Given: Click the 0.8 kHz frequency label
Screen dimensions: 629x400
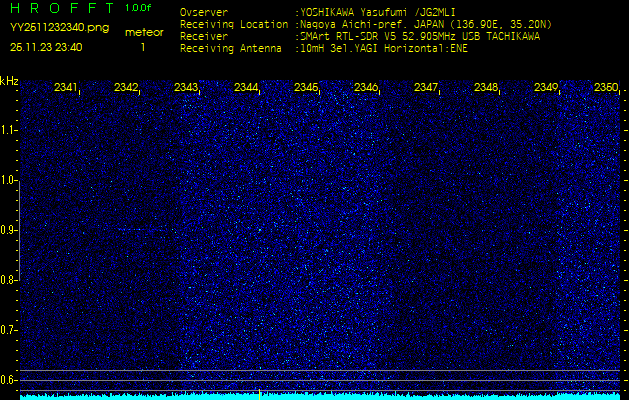Looking at the screenshot, I should click(7, 280).
